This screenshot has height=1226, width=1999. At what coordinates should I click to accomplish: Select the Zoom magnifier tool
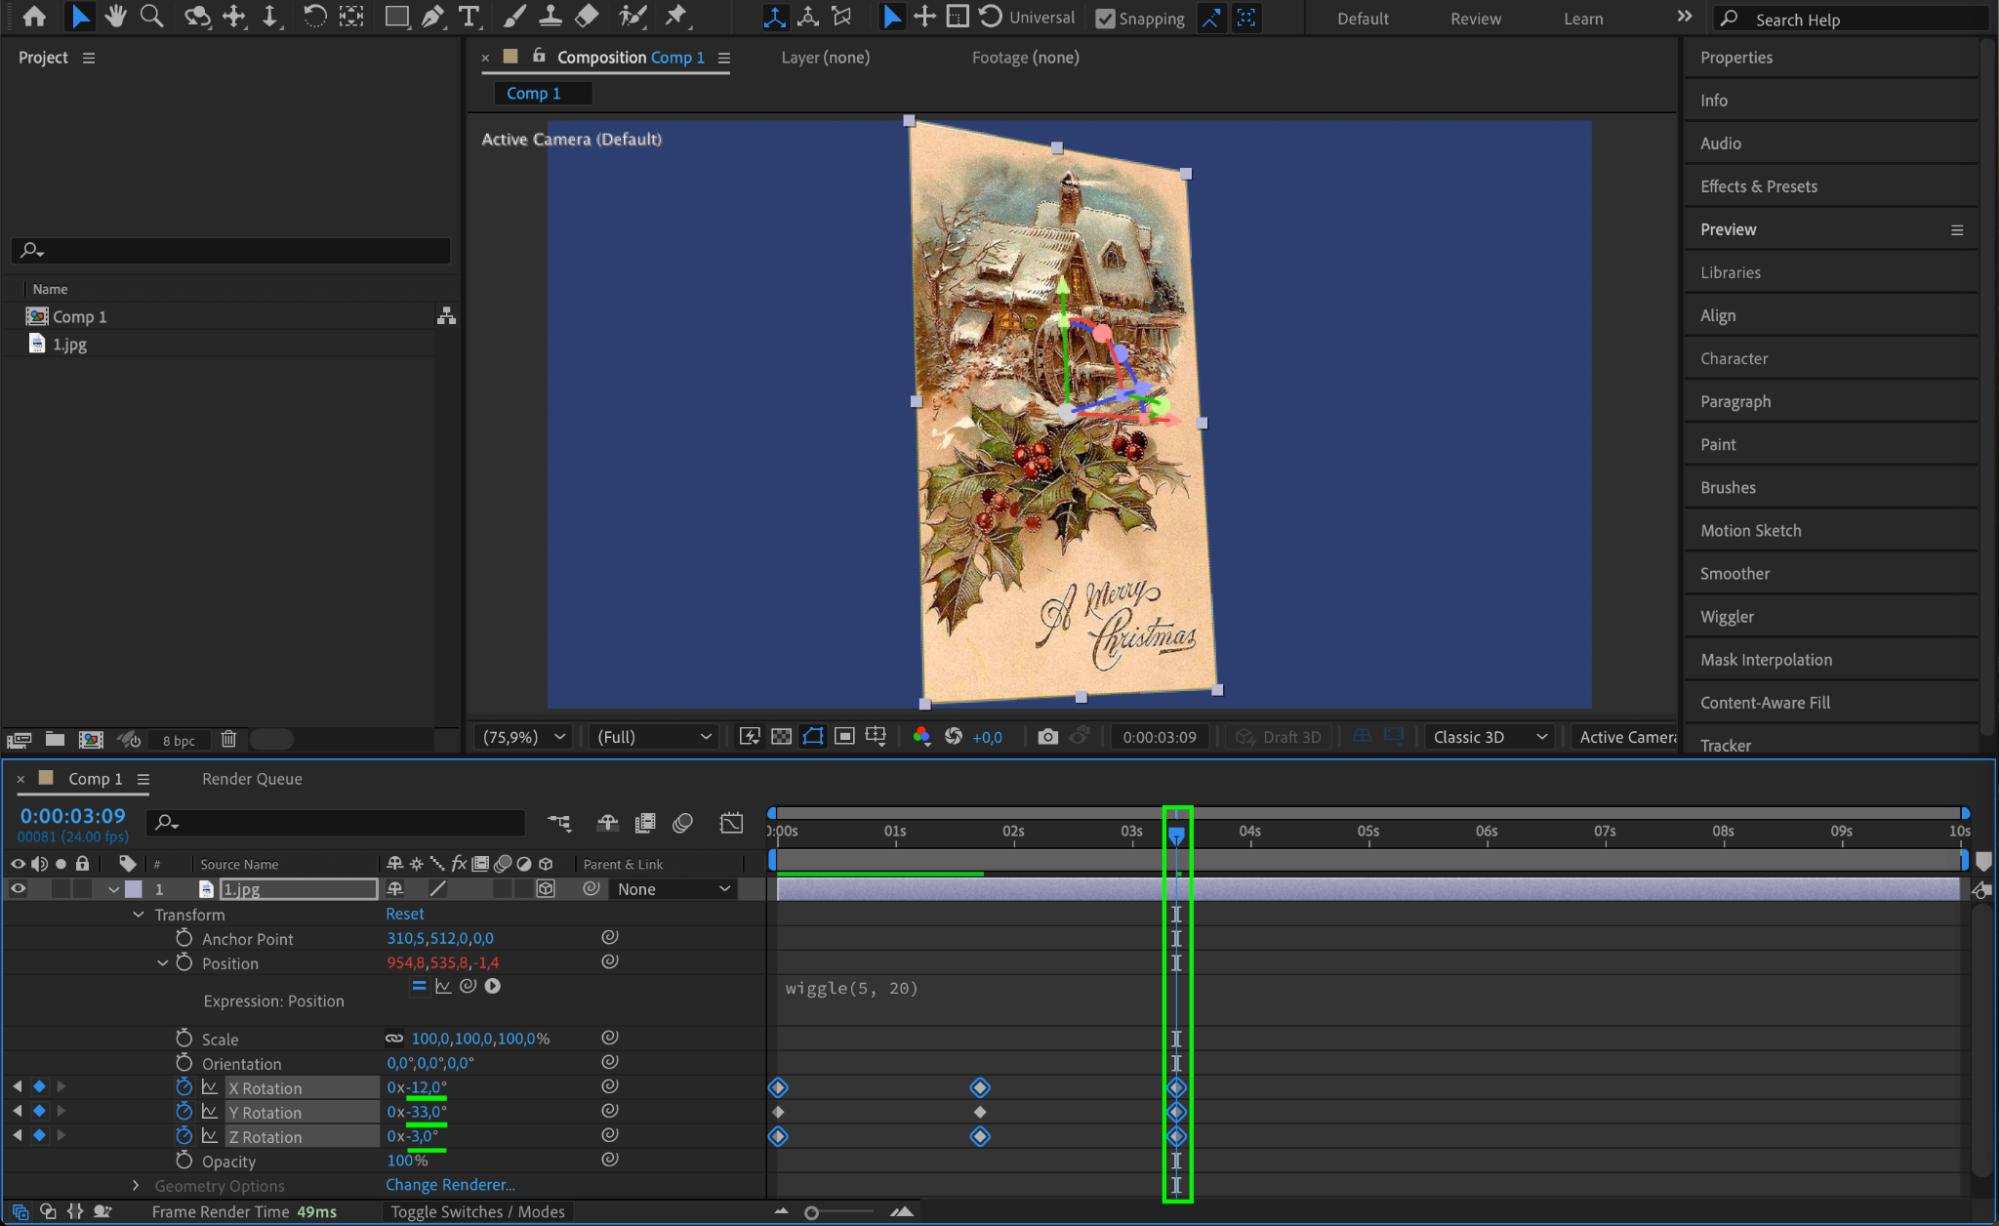(x=152, y=16)
